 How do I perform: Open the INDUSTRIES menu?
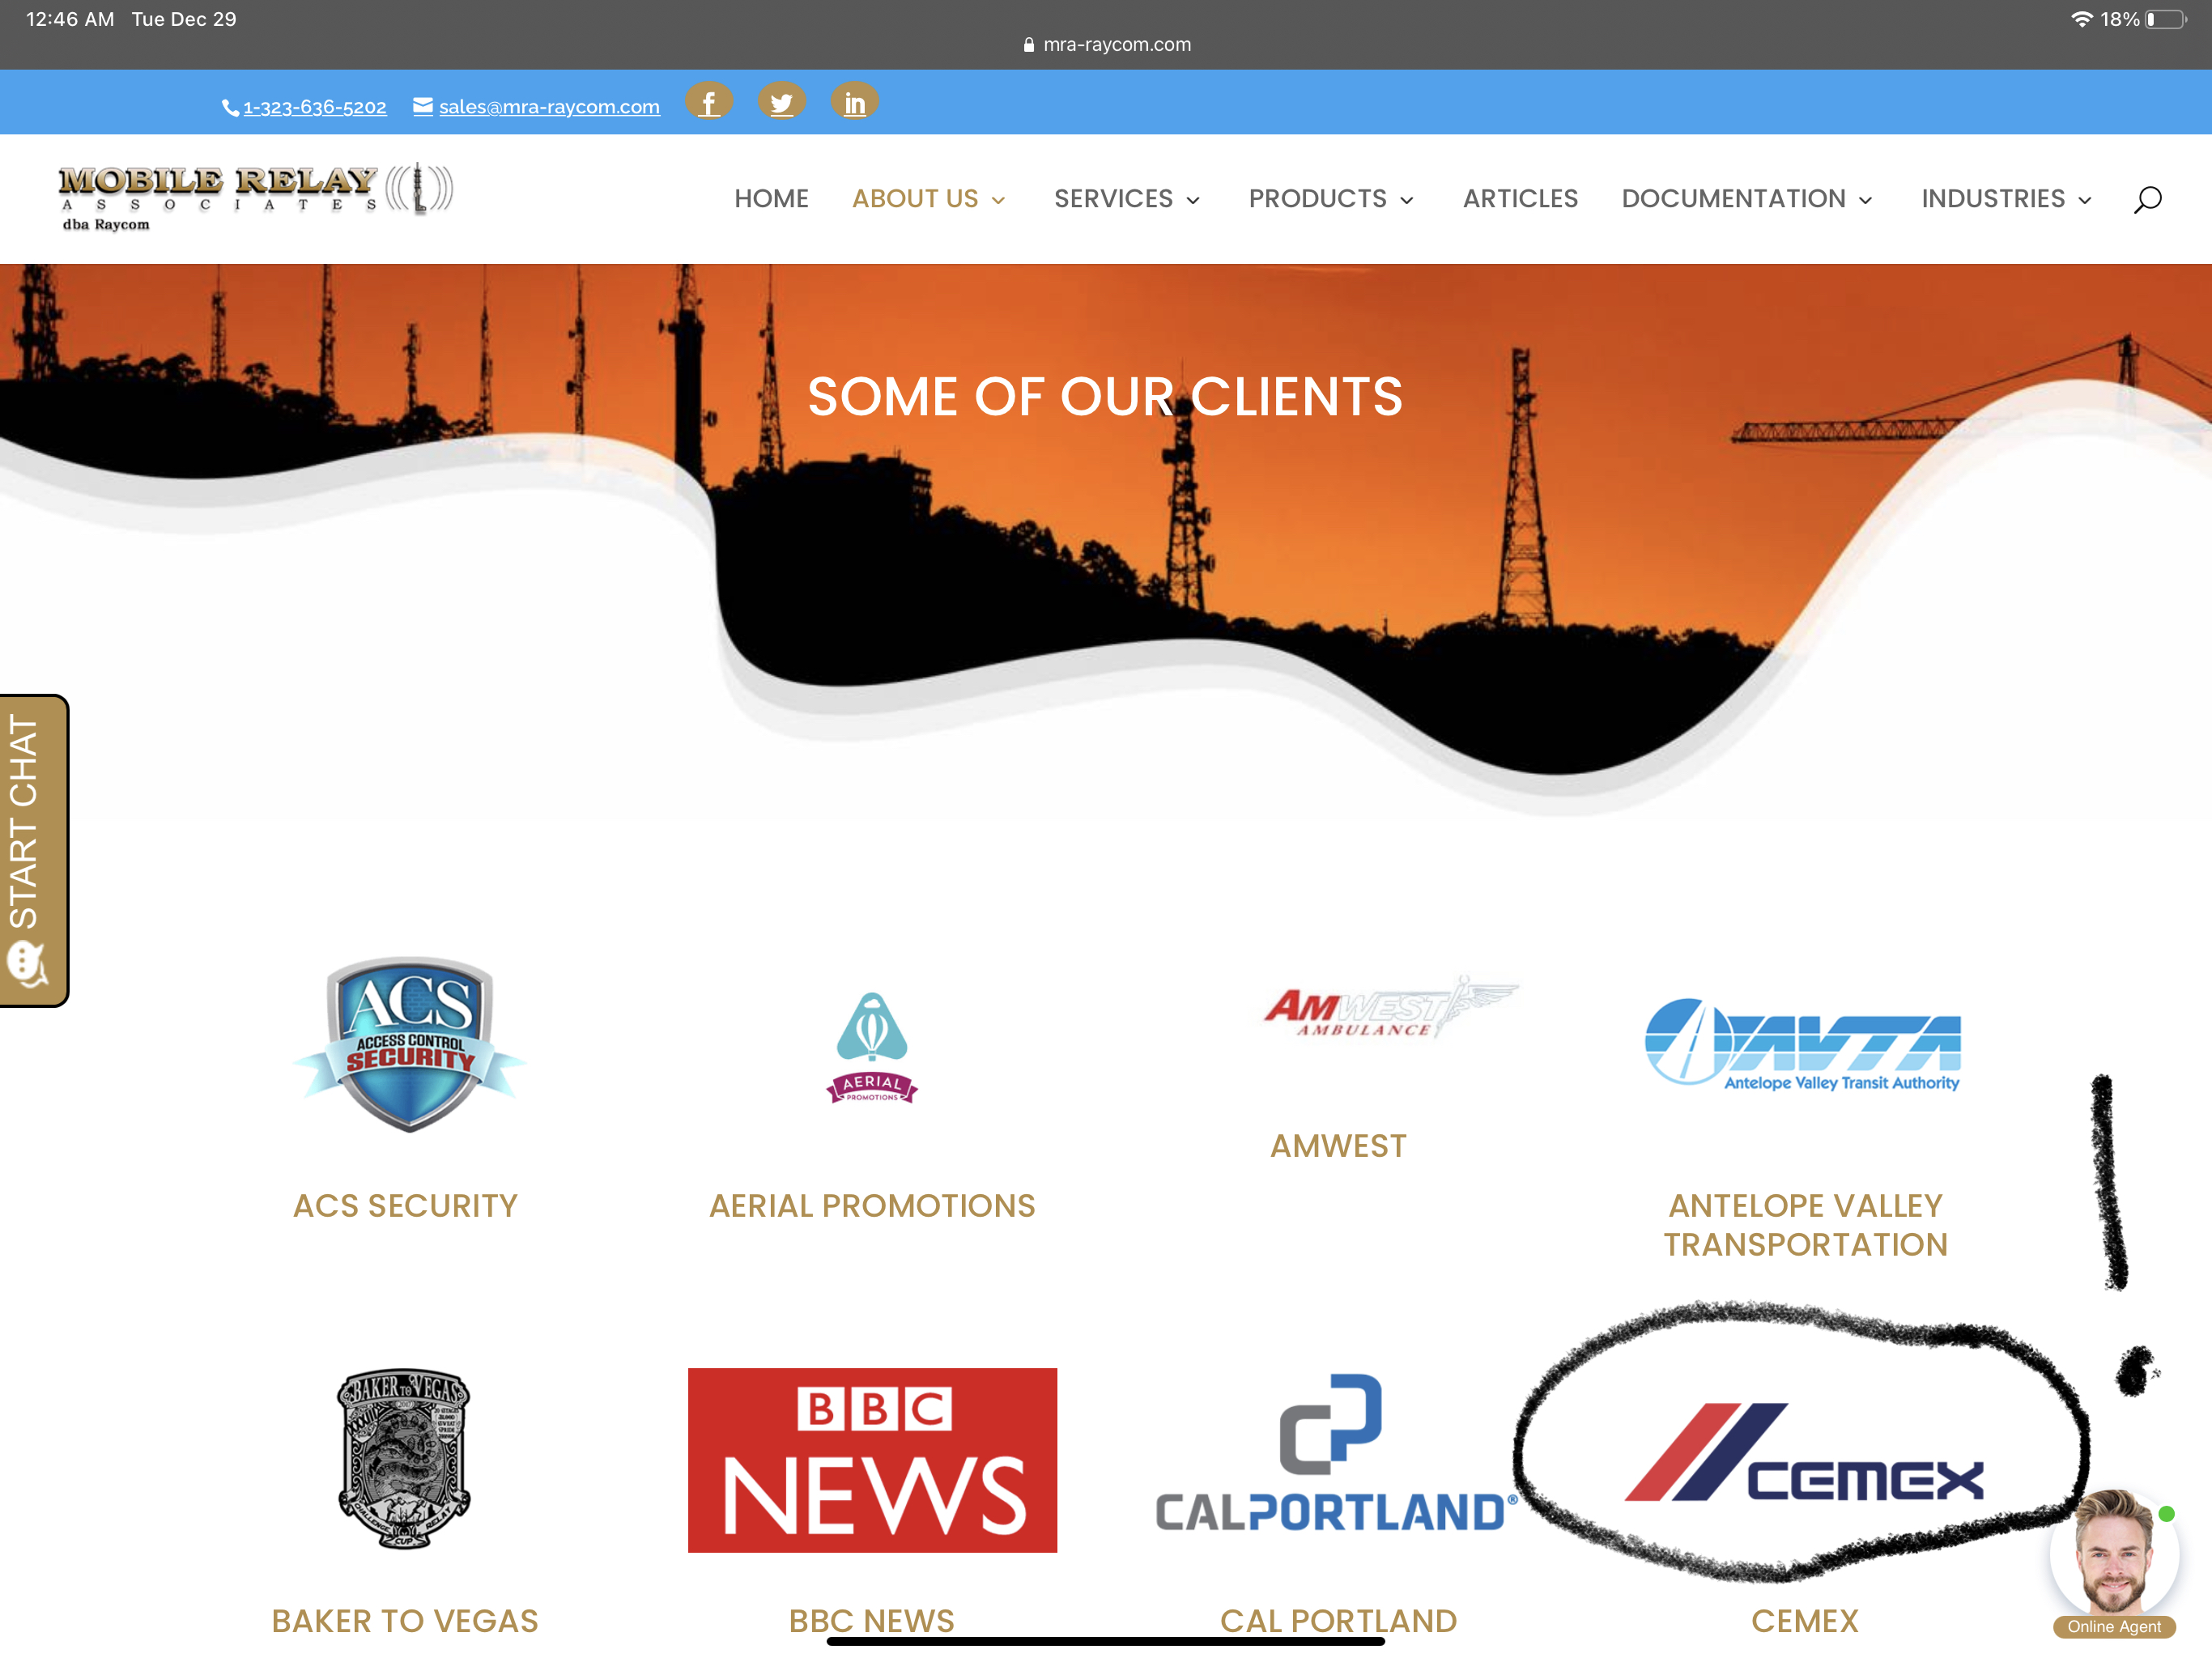click(x=2006, y=199)
